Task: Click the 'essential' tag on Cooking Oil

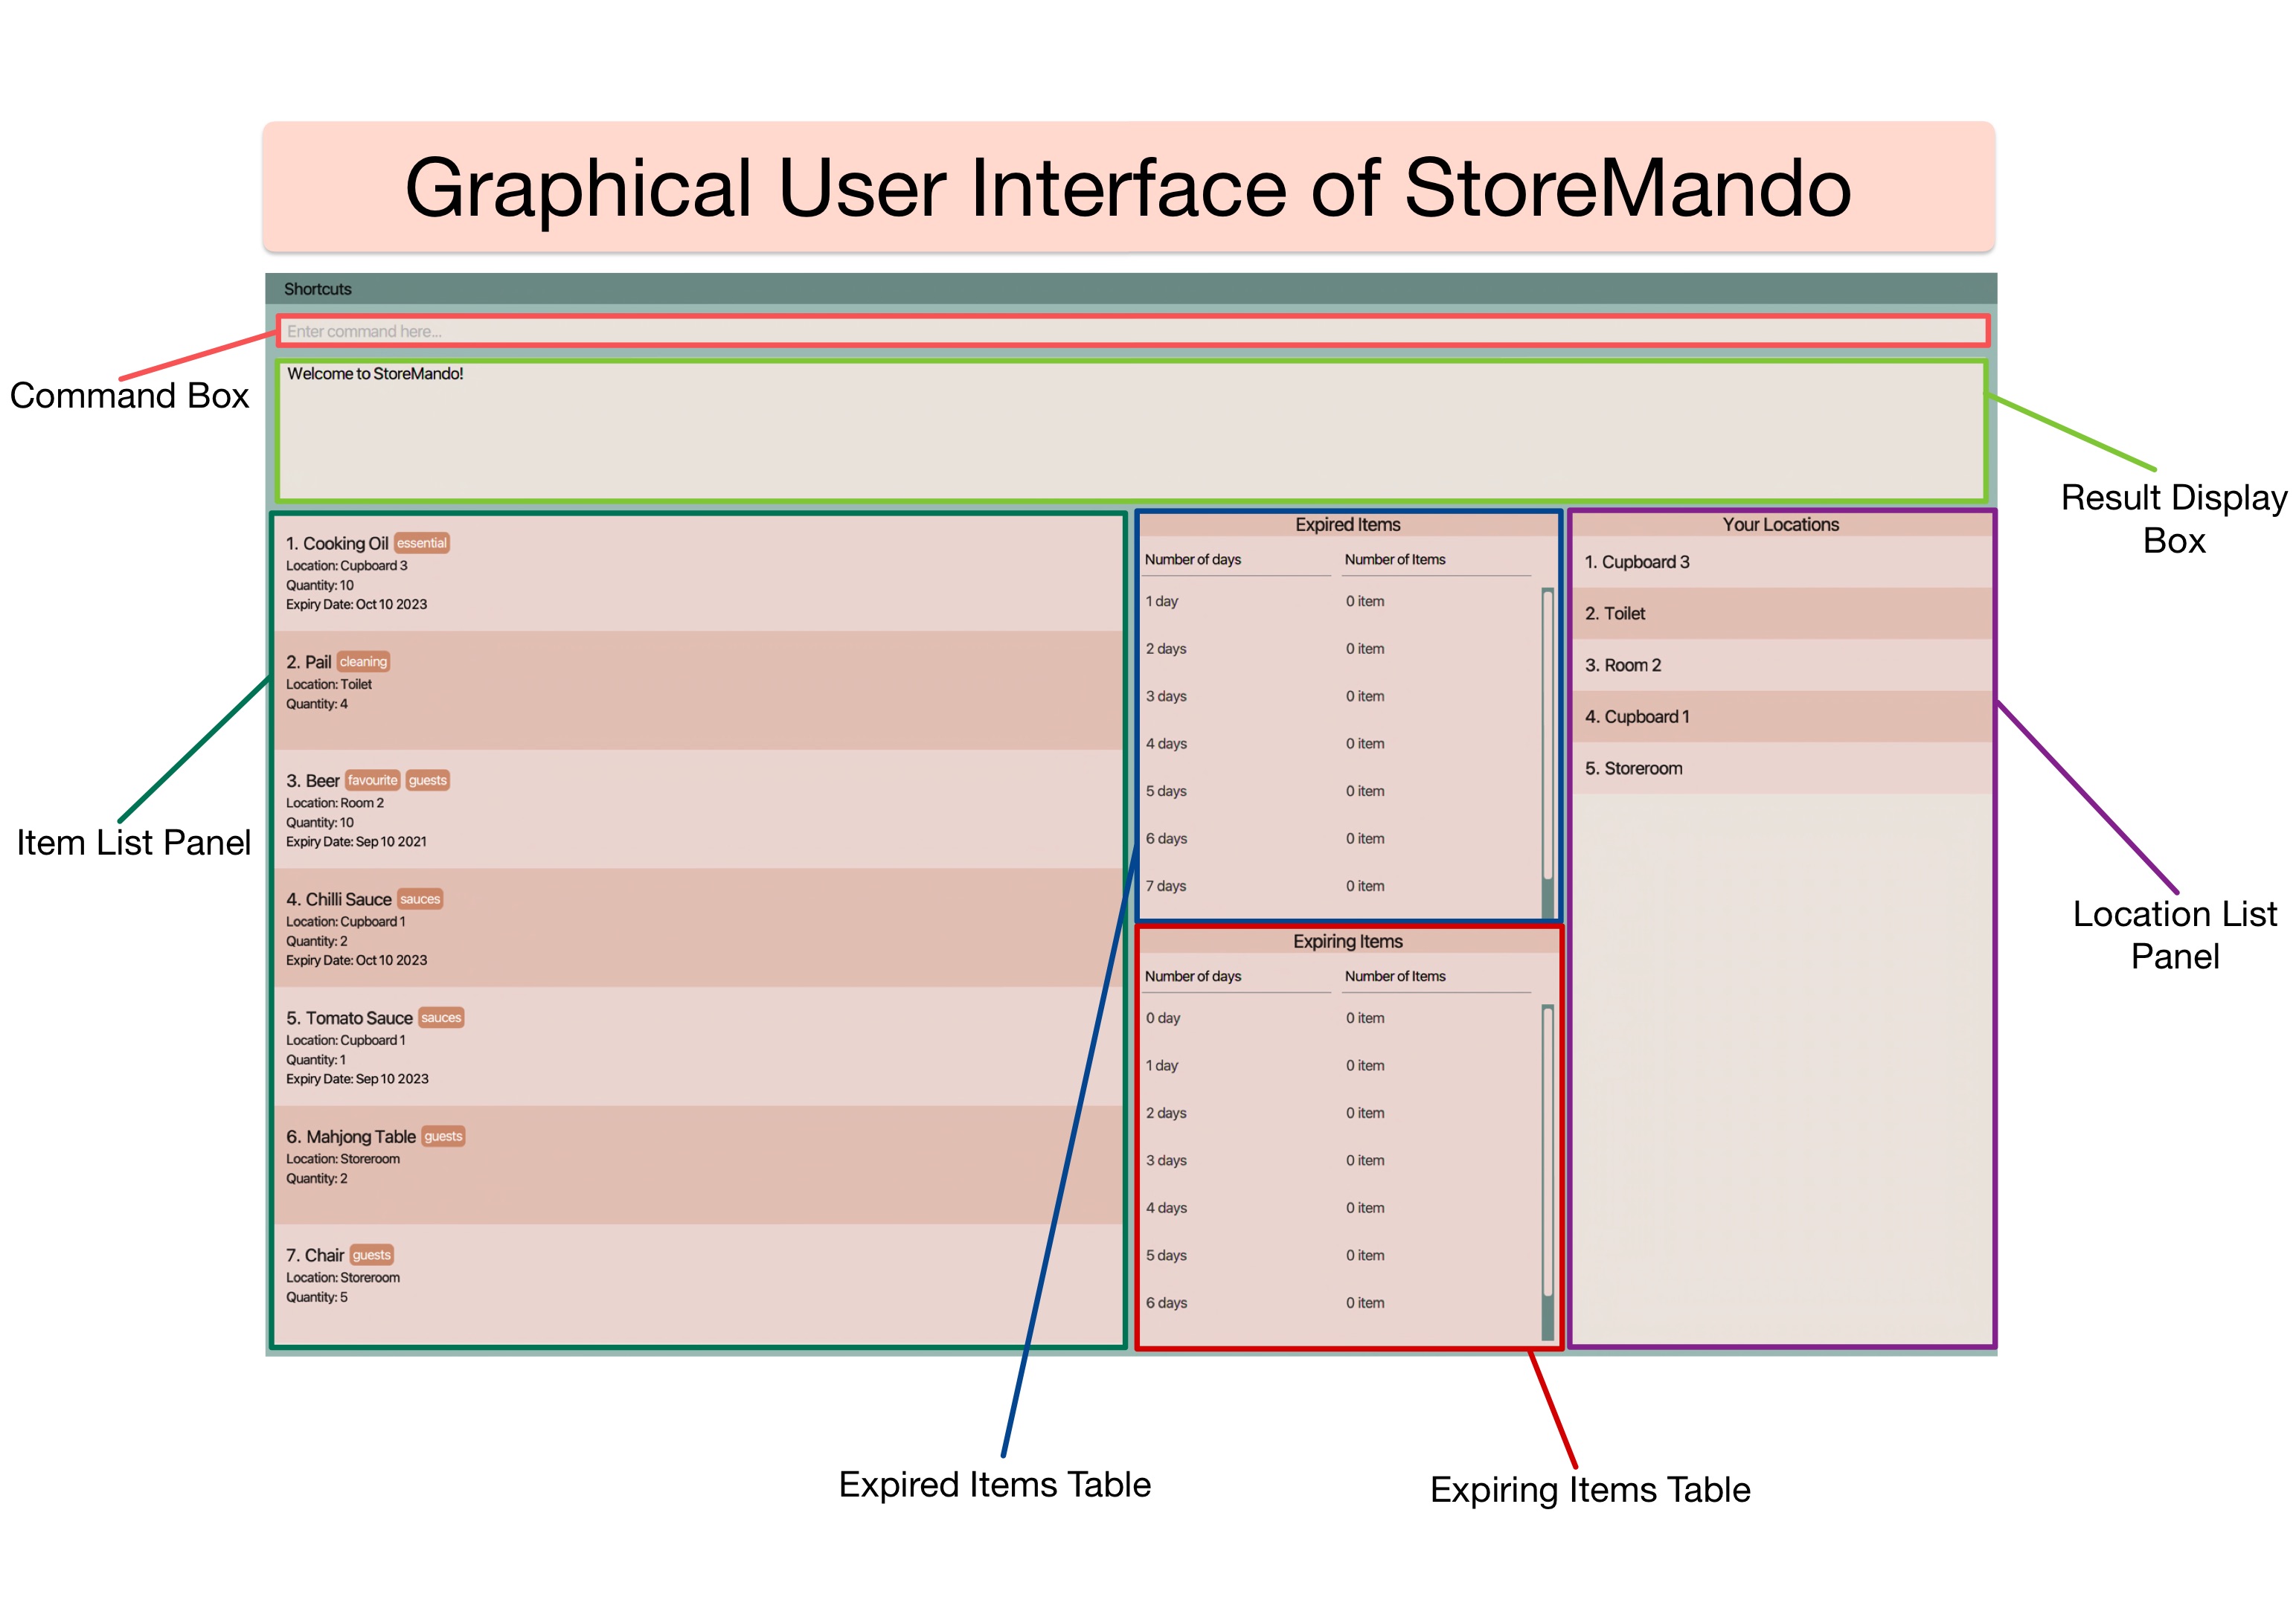Action: coord(422,543)
